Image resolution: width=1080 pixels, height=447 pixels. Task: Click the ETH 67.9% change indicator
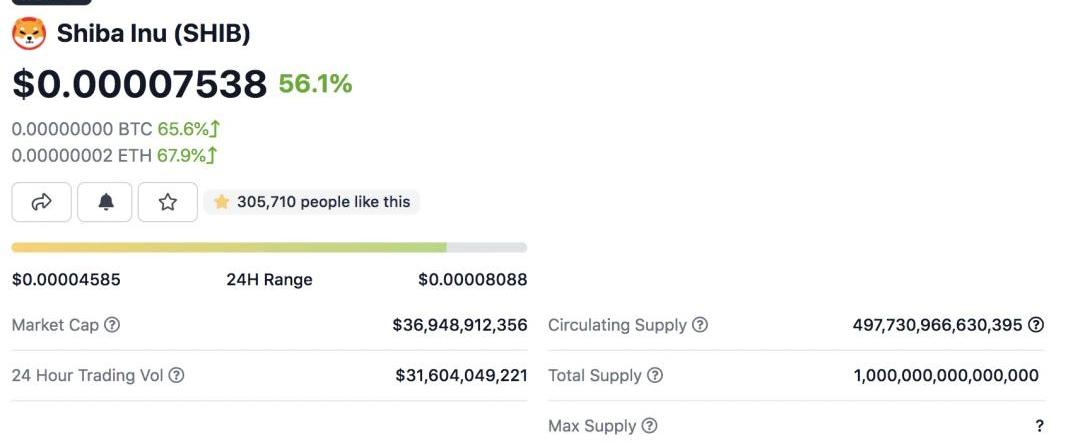tap(187, 155)
